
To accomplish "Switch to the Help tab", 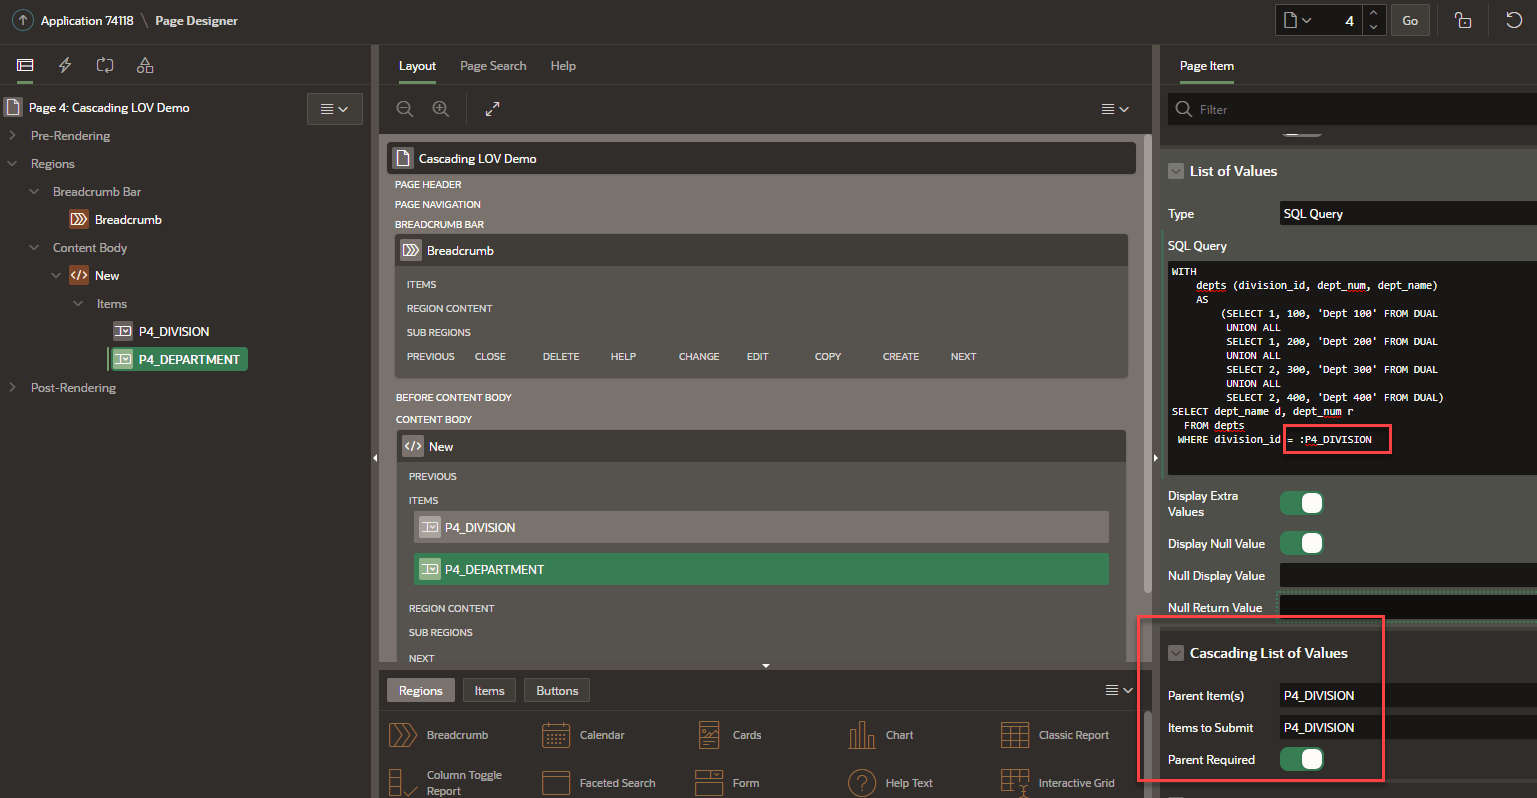I will [x=563, y=66].
